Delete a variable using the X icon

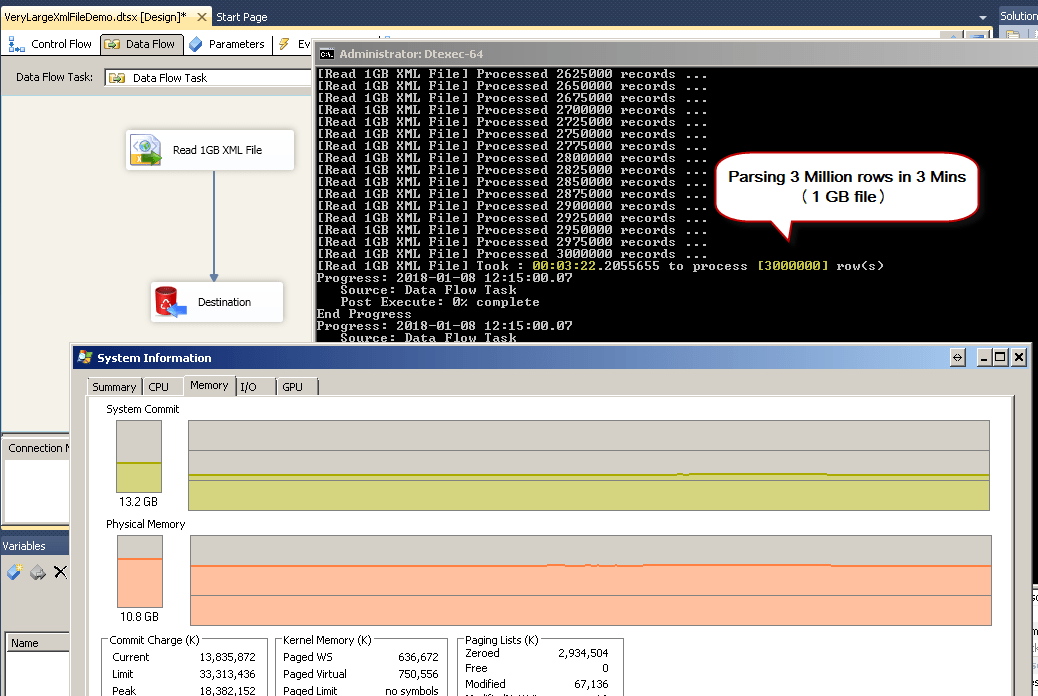tap(60, 572)
